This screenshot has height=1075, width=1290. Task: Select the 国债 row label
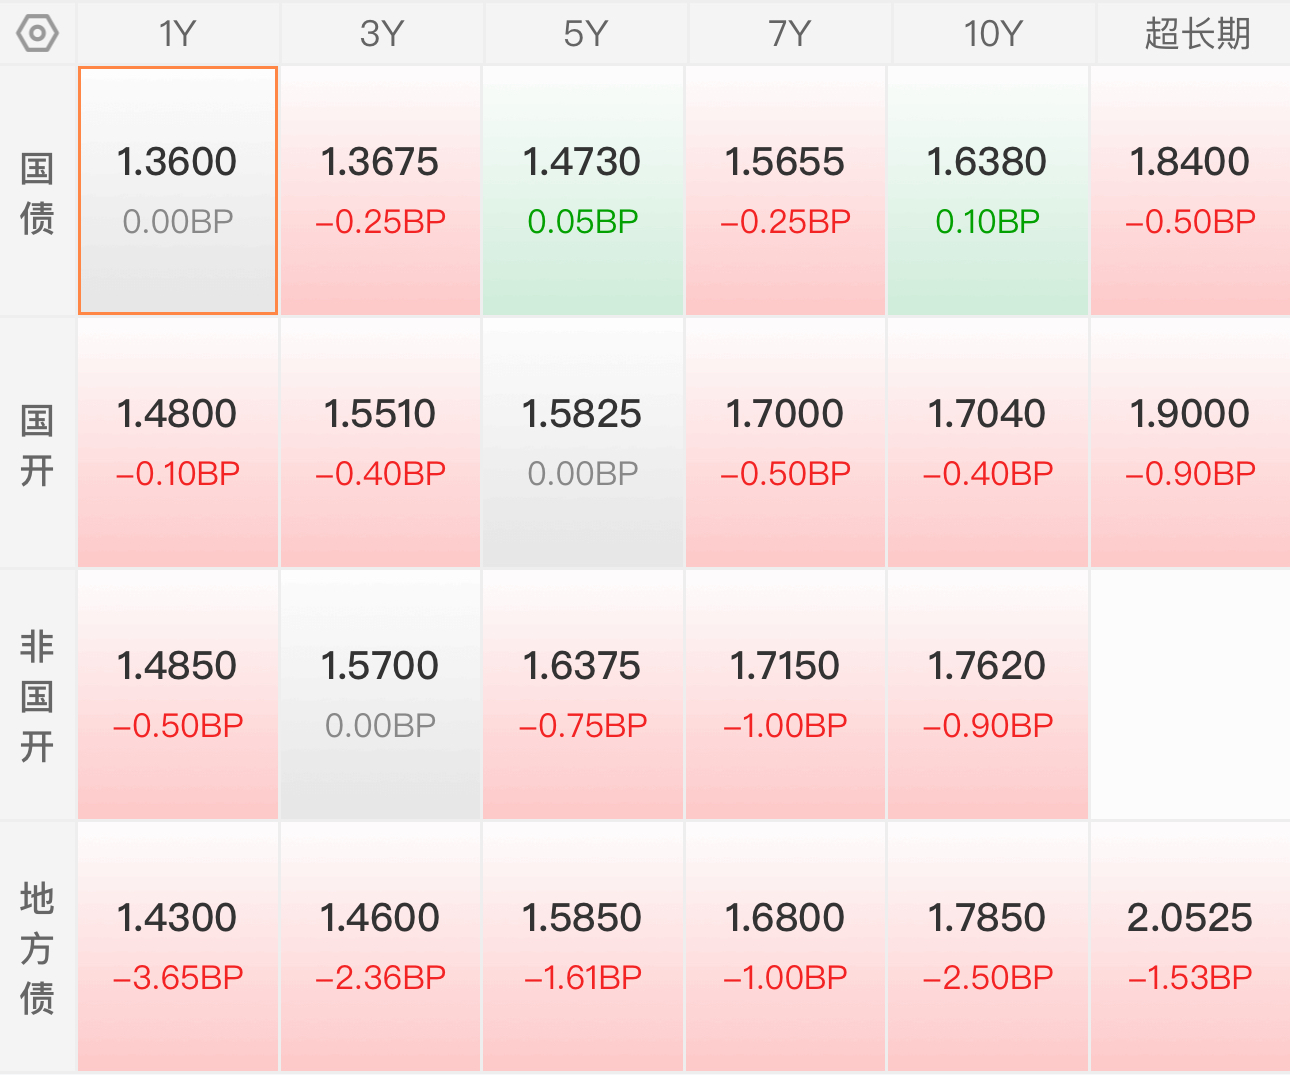37,192
